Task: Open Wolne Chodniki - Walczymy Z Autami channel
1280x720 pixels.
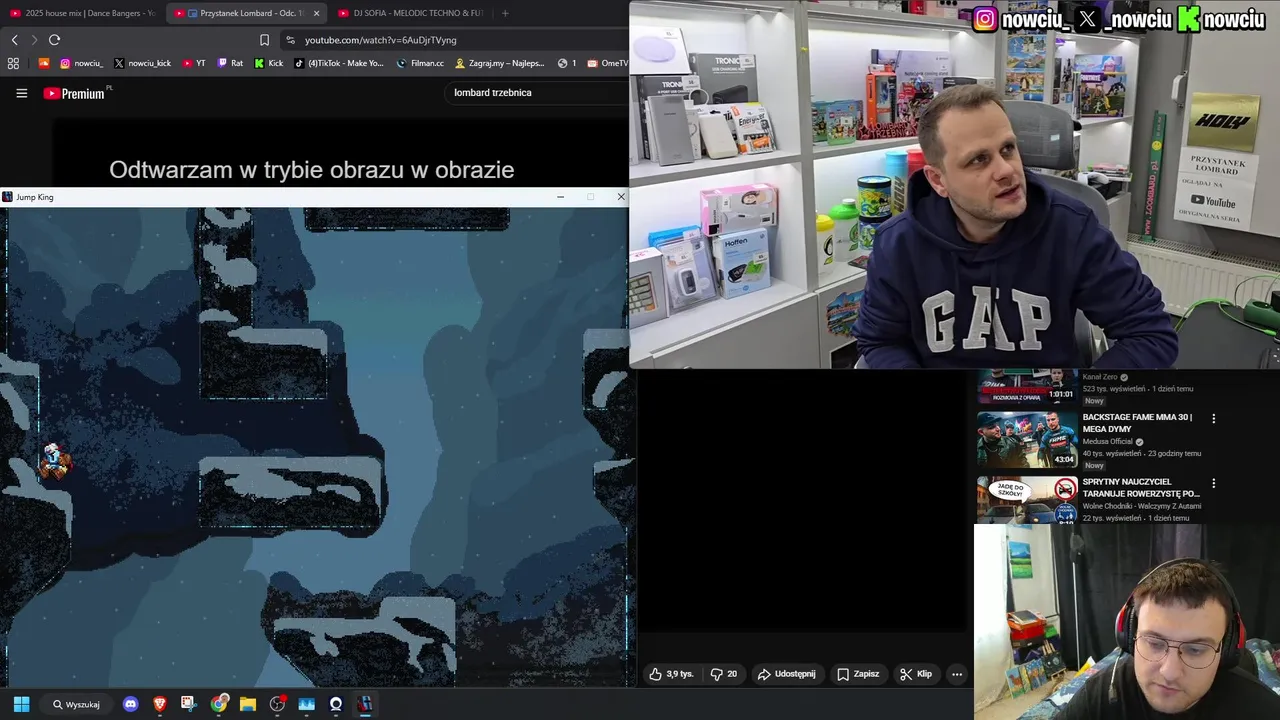Action: pyautogui.click(x=1142, y=506)
